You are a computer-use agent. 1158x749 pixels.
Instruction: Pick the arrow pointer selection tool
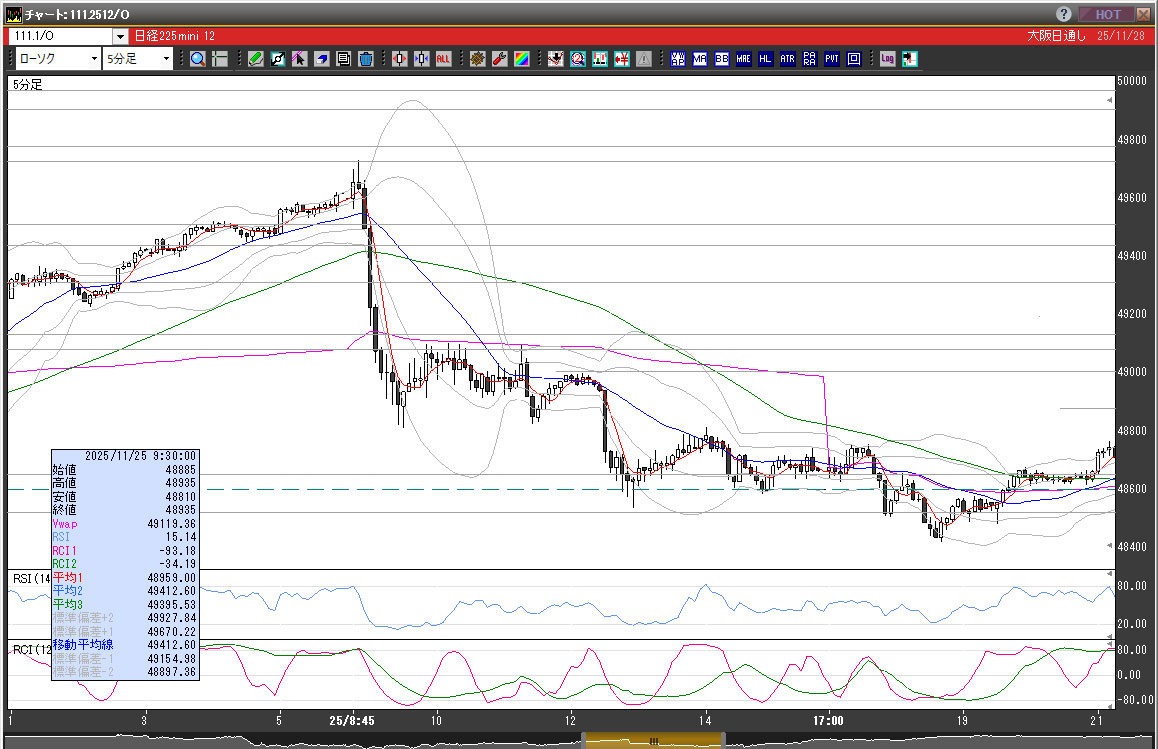300,59
